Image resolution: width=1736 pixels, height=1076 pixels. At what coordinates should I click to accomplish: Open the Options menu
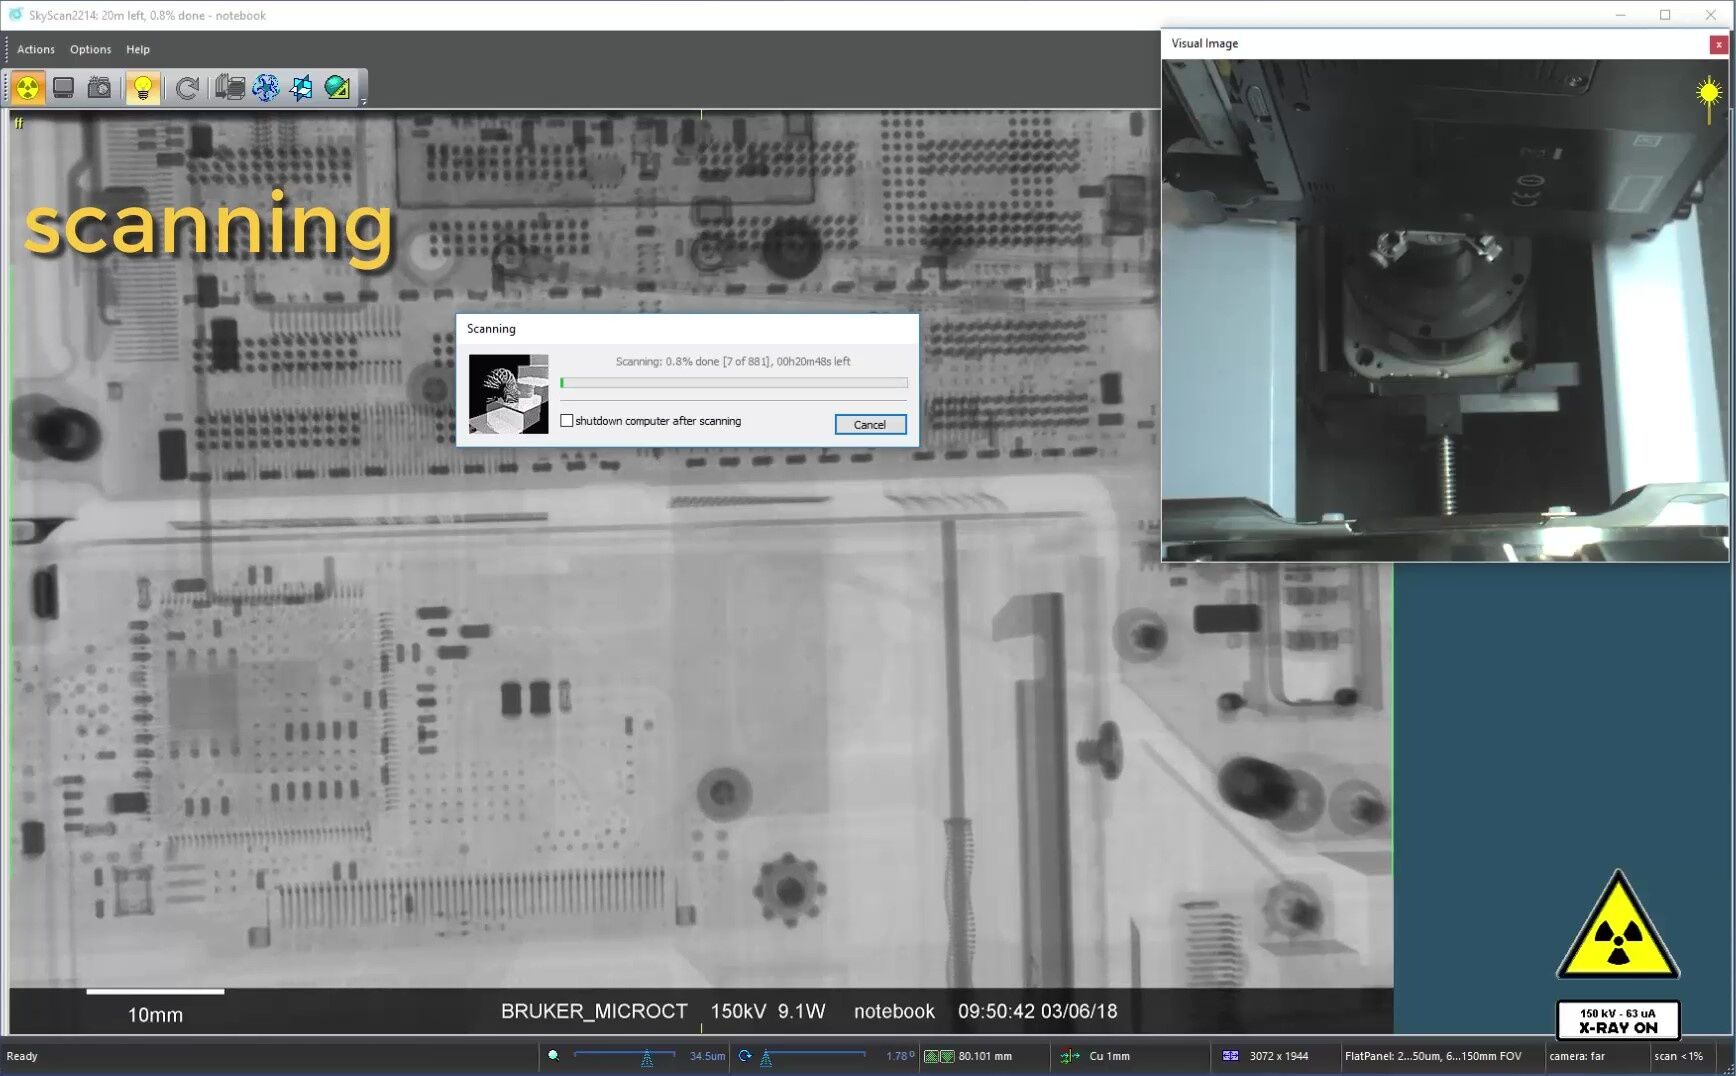tap(90, 49)
